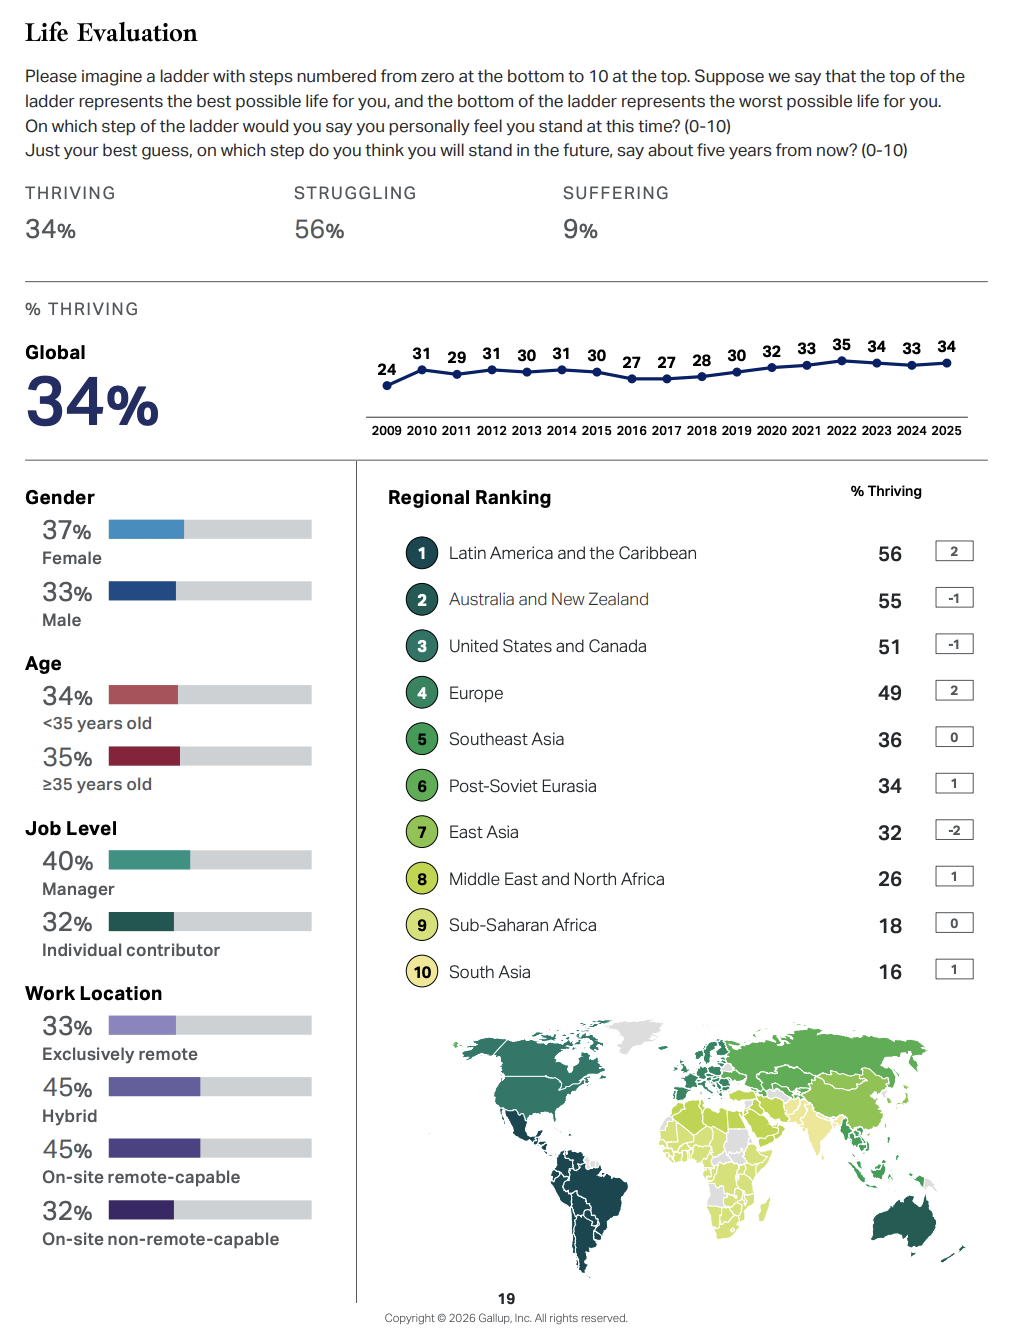Select the rank 10 South Asia badge
Screen dimensions: 1010x1340
pyautogui.click(x=422, y=972)
